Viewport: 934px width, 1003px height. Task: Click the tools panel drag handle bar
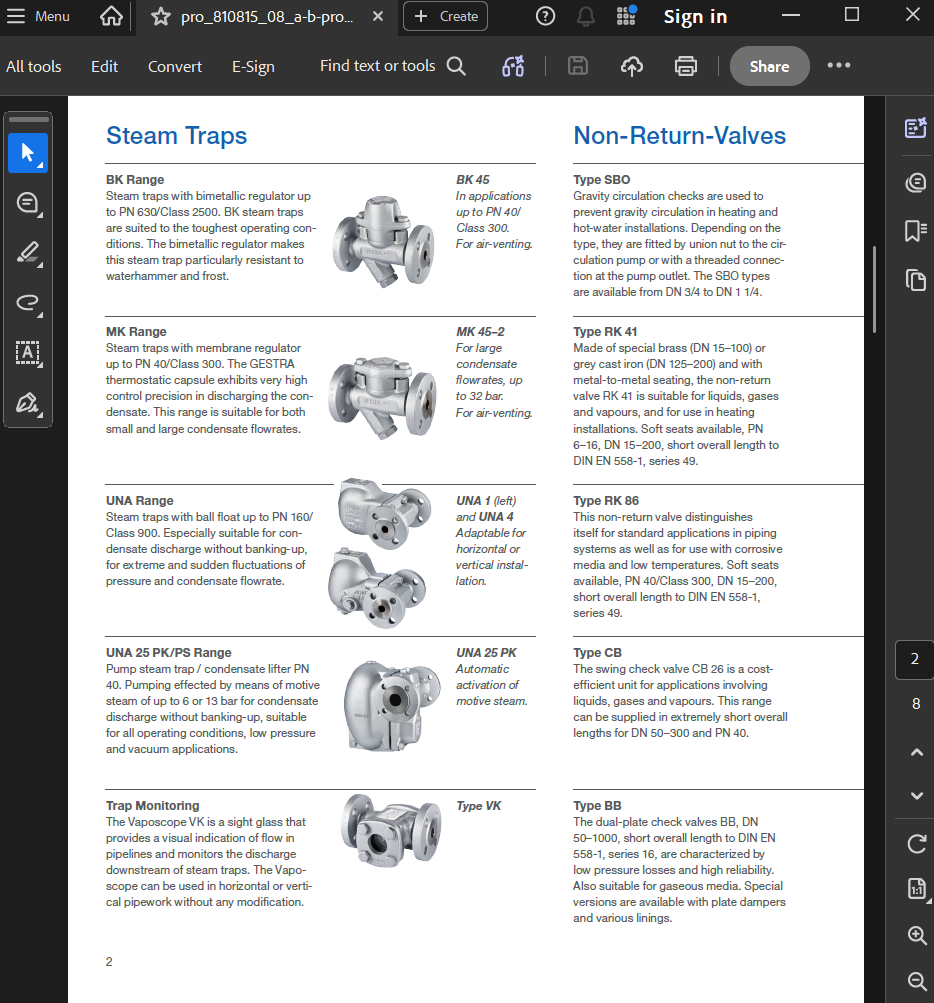29,120
